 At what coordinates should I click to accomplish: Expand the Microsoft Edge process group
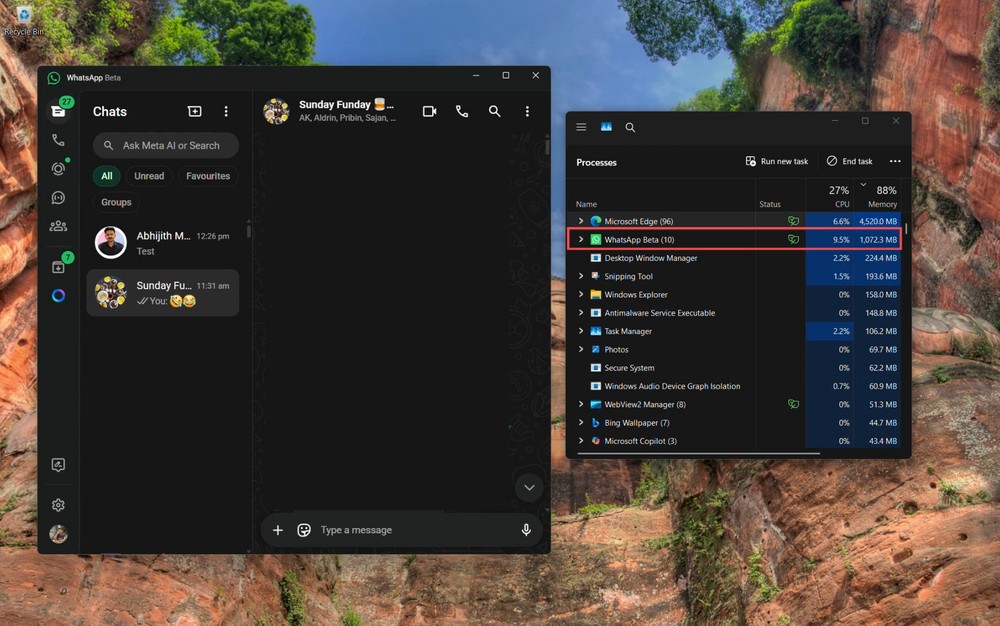point(581,221)
